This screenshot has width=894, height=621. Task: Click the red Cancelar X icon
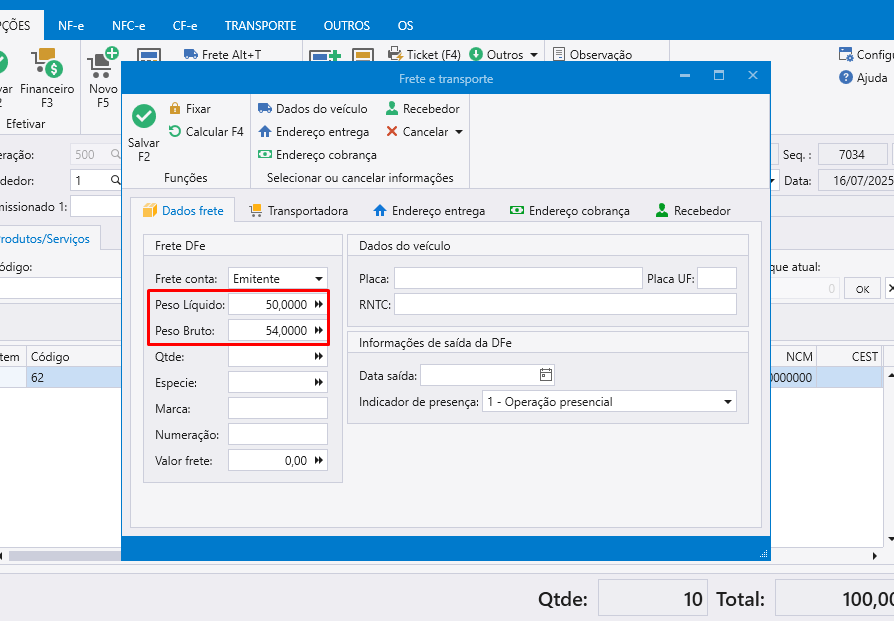click(x=392, y=132)
